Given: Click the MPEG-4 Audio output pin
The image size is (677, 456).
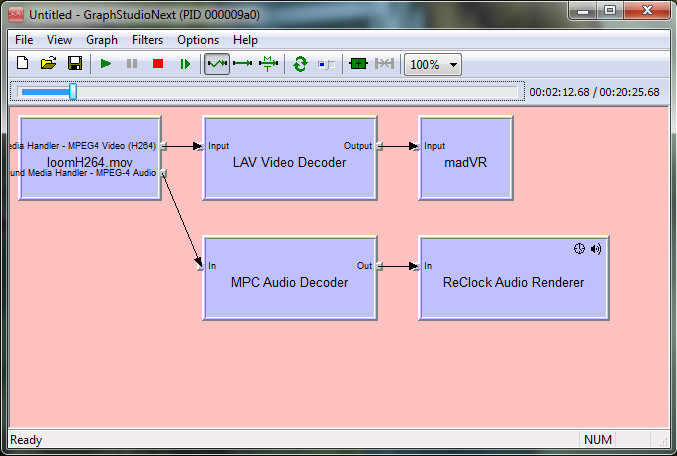Looking at the screenshot, I should (x=164, y=173).
